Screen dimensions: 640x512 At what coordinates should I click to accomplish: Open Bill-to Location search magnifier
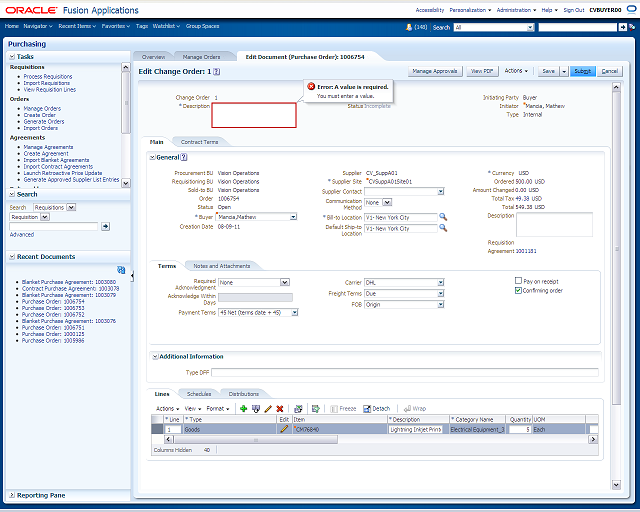[x=443, y=217]
